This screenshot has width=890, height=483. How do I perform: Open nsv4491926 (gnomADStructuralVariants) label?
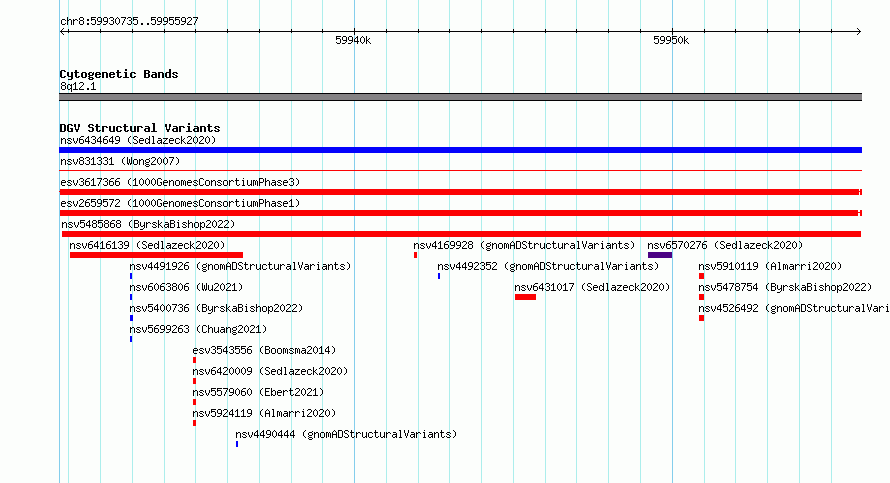point(240,266)
